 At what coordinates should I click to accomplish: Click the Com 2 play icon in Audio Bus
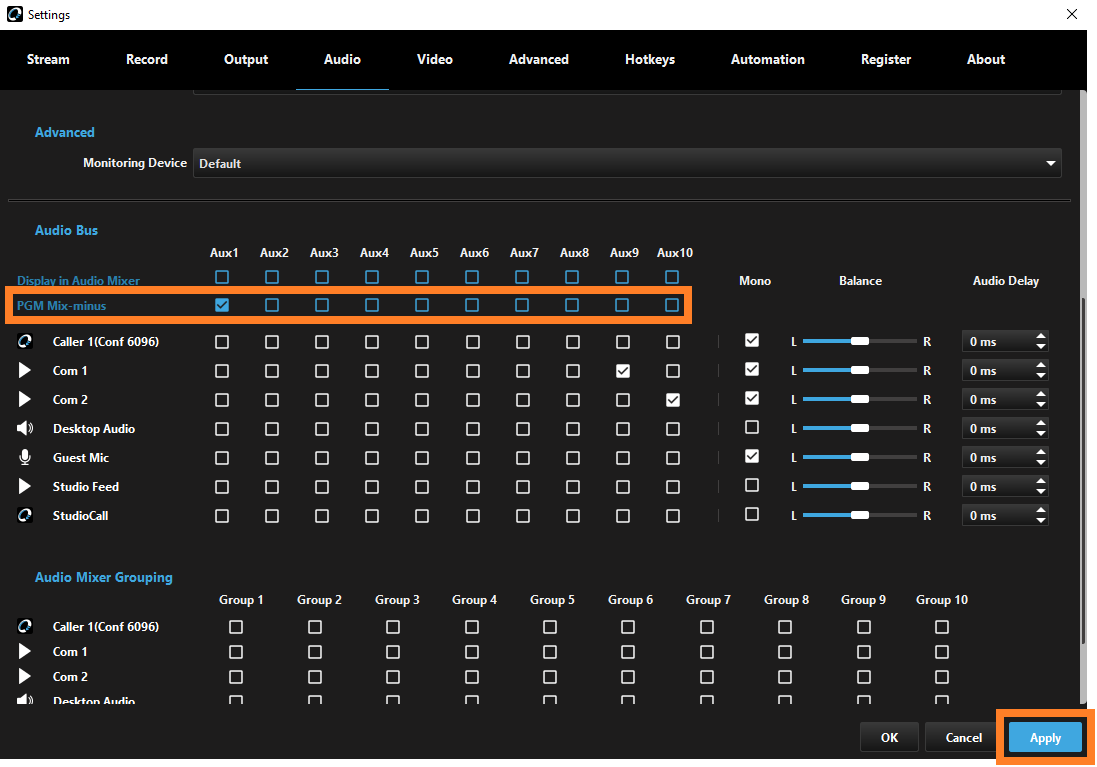tap(25, 400)
